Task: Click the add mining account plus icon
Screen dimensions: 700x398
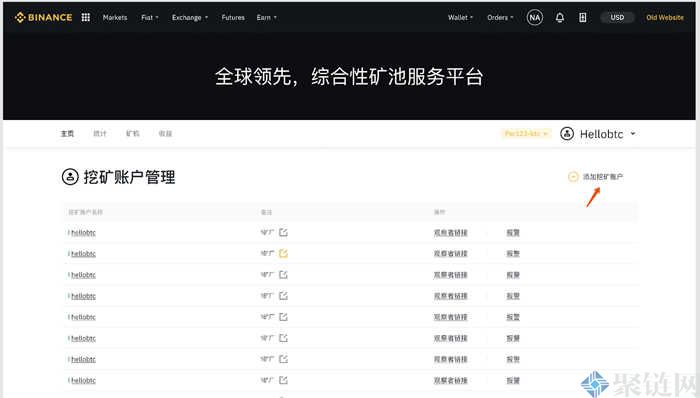Action: tap(573, 177)
